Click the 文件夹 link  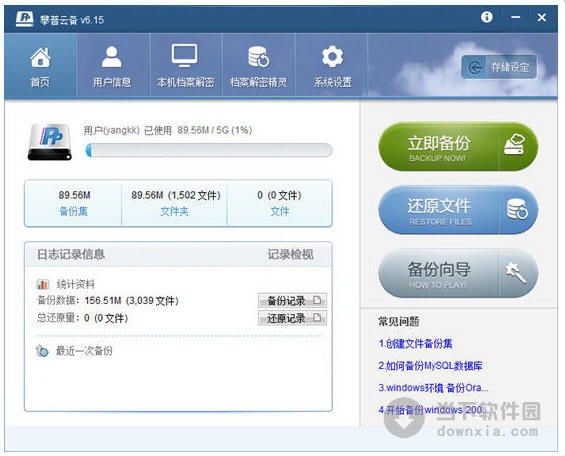point(174,211)
